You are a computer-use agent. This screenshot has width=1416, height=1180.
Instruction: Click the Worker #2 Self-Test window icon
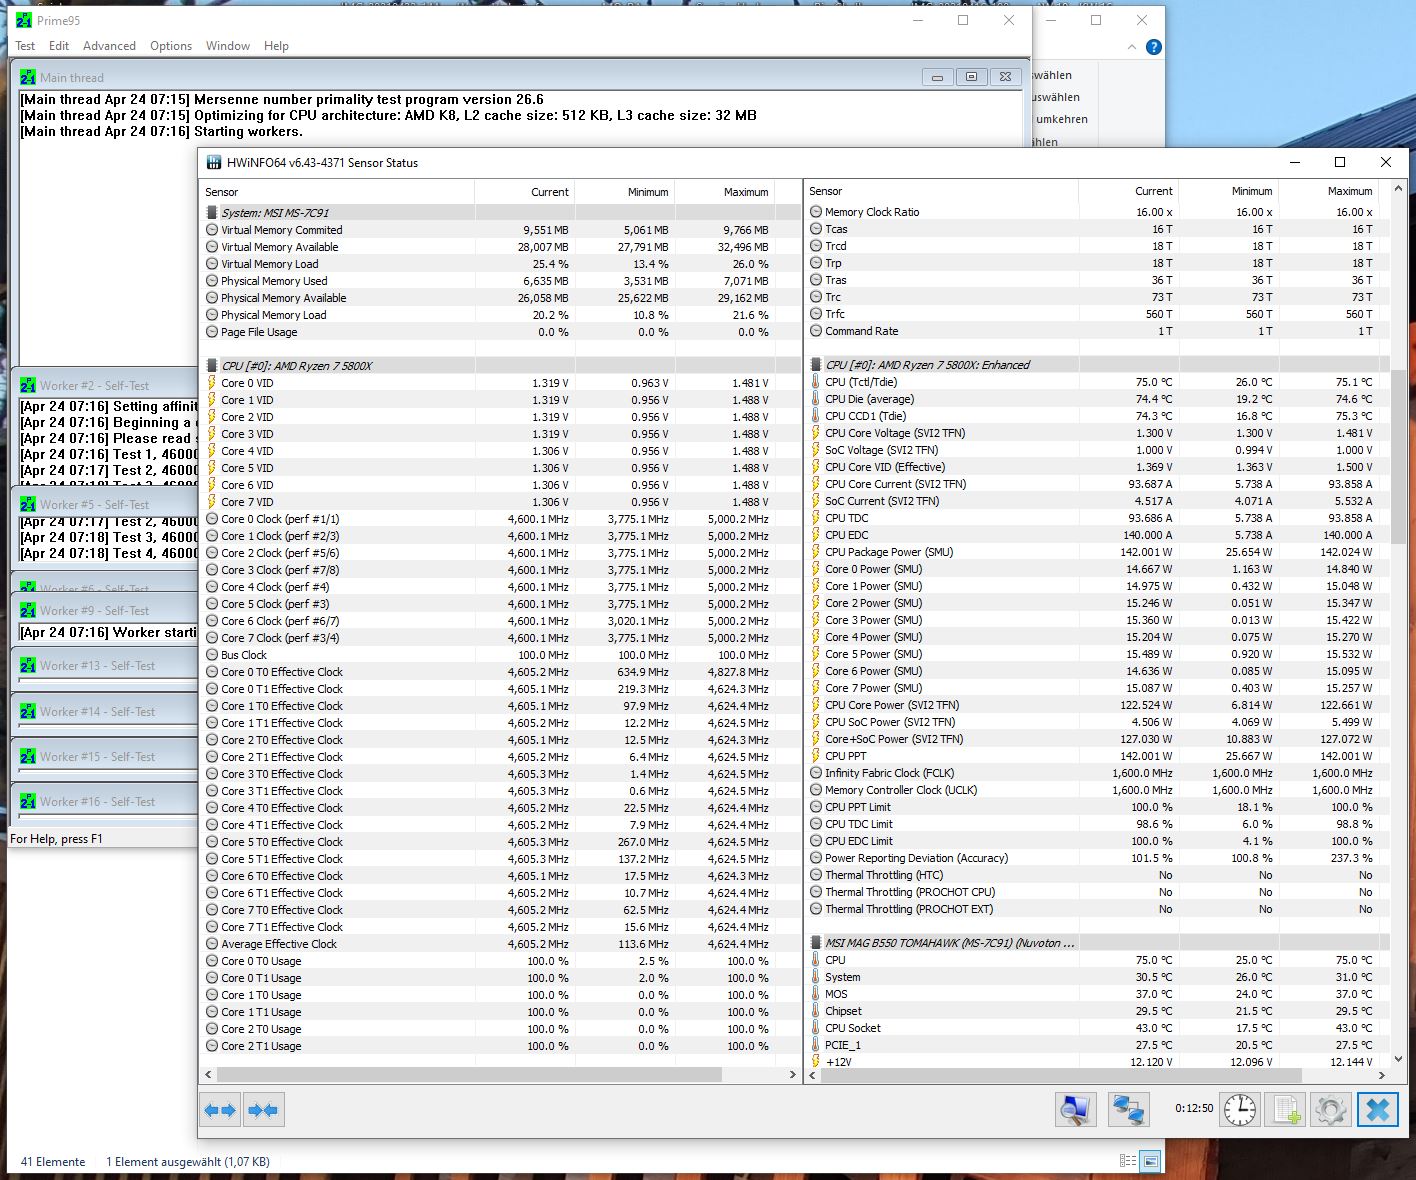28,385
